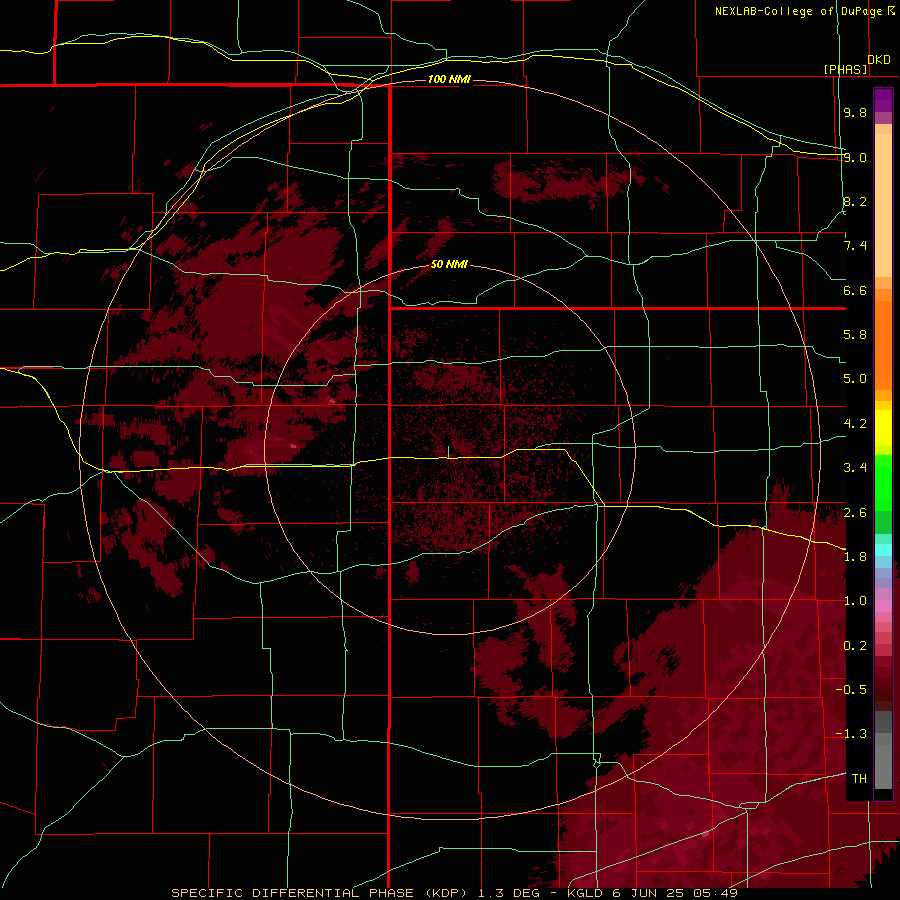Image resolution: width=900 pixels, height=900 pixels.
Task: Click the NEXLAB-College of DuPage label
Action: tap(798, 11)
